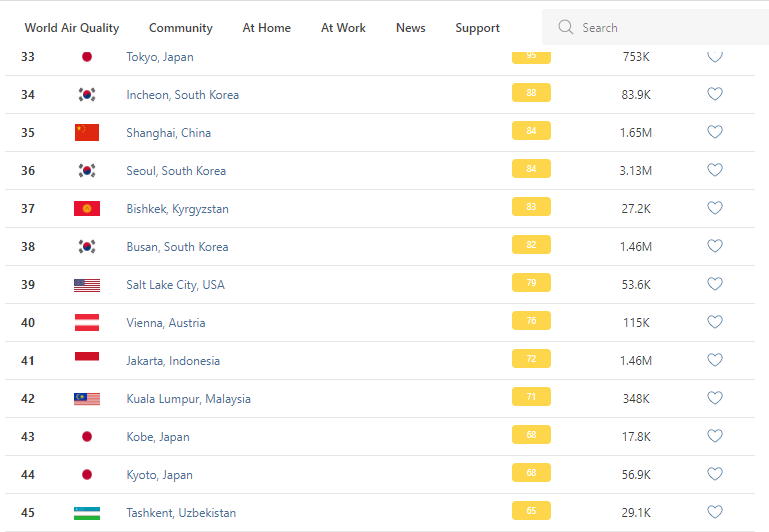Toggle favorite heart for Shanghai, China

click(x=715, y=132)
